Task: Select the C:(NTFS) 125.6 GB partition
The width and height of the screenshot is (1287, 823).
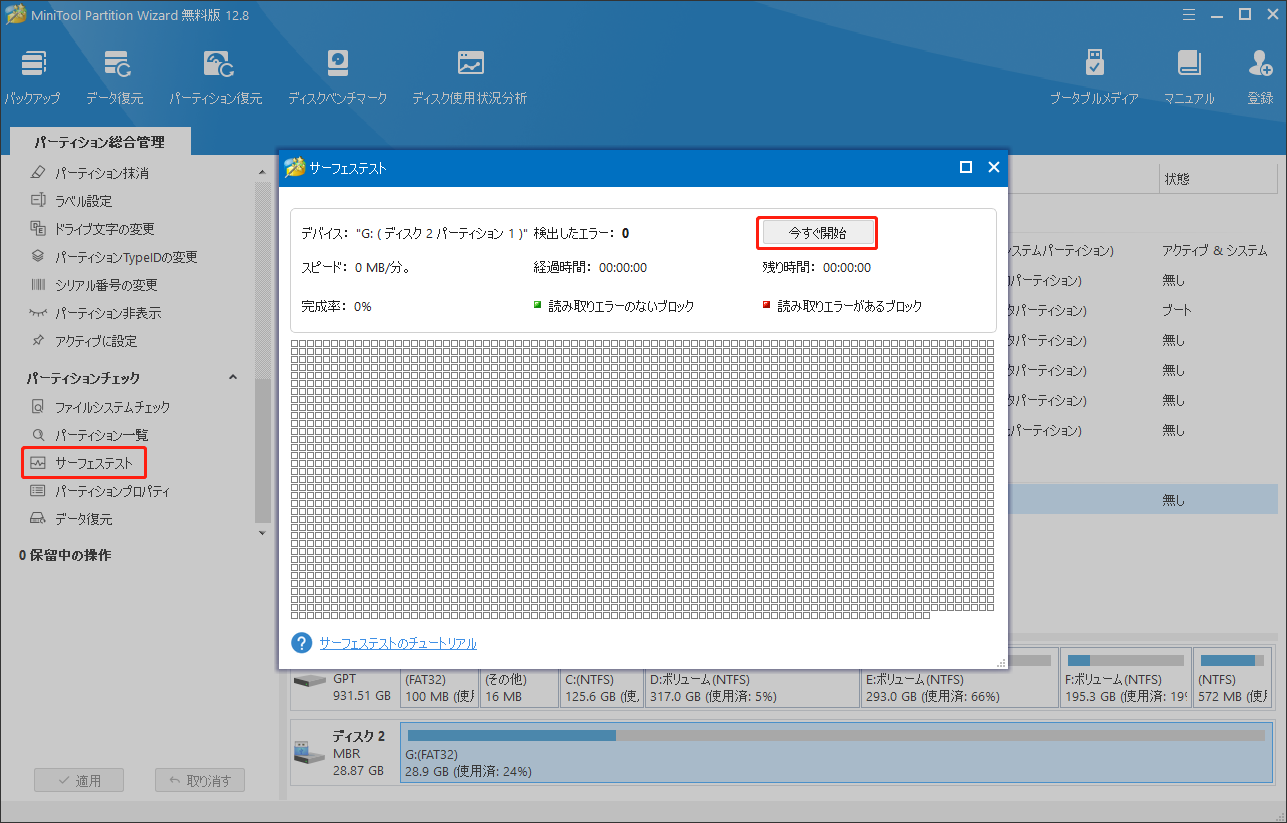Action: coord(600,687)
